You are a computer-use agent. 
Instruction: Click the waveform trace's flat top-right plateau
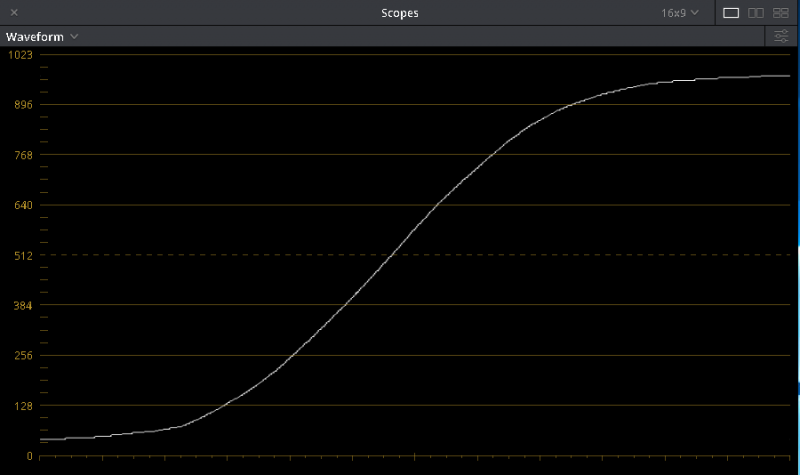[740, 77]
